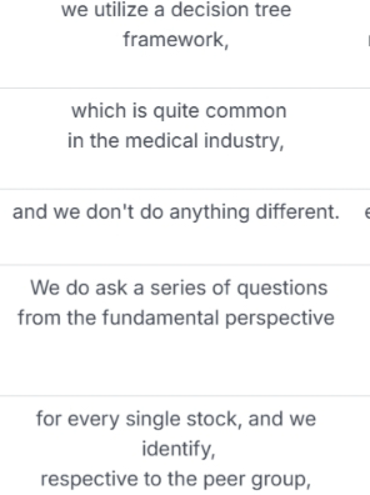This screenshot has height=495, width=370.
Task: Select 'from the fundamental perspective' line
Action: click(x=176, y=318)
